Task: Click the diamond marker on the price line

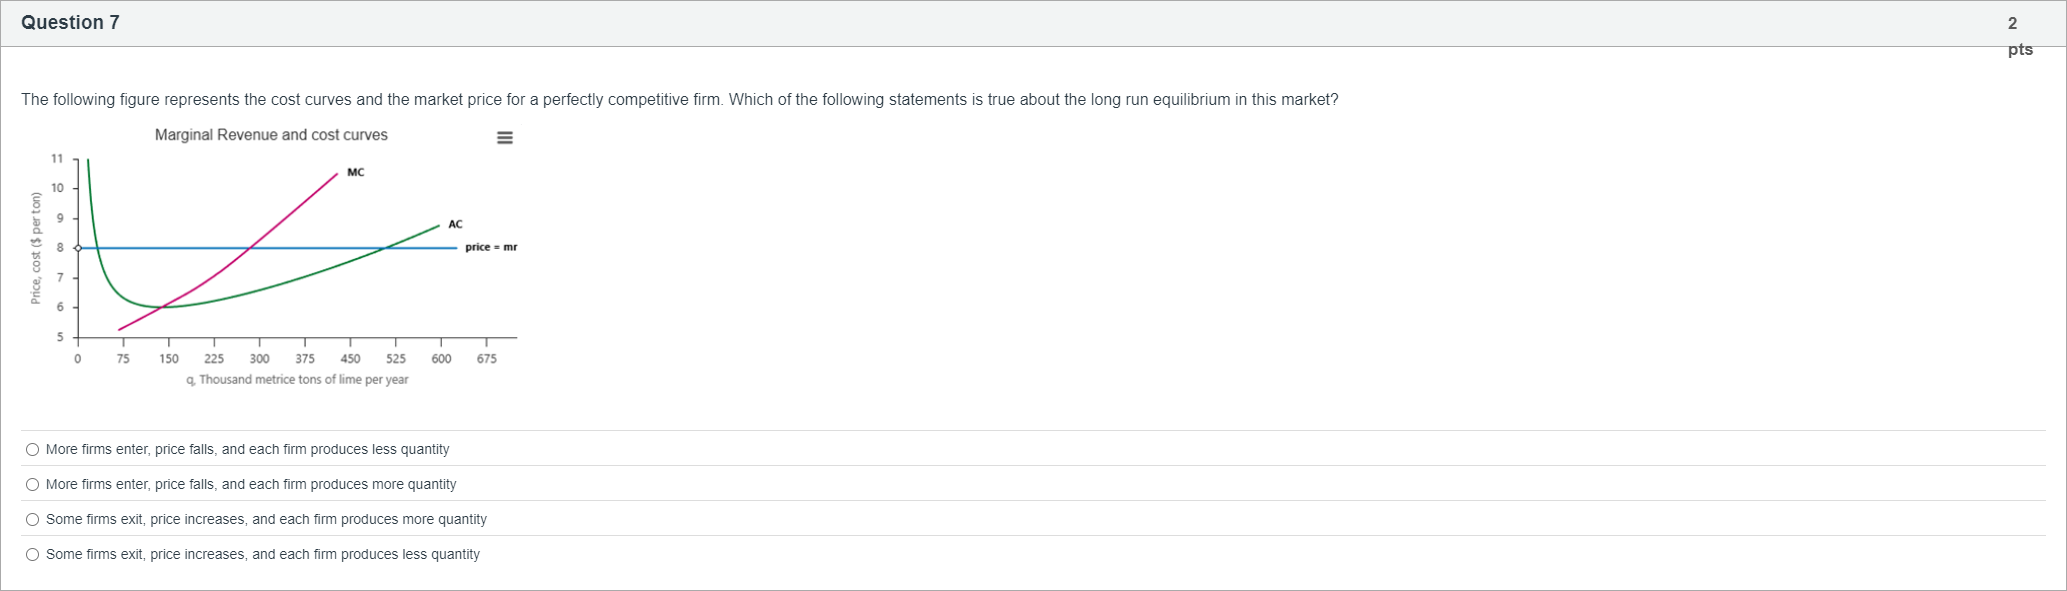Action: pos(78,247)
